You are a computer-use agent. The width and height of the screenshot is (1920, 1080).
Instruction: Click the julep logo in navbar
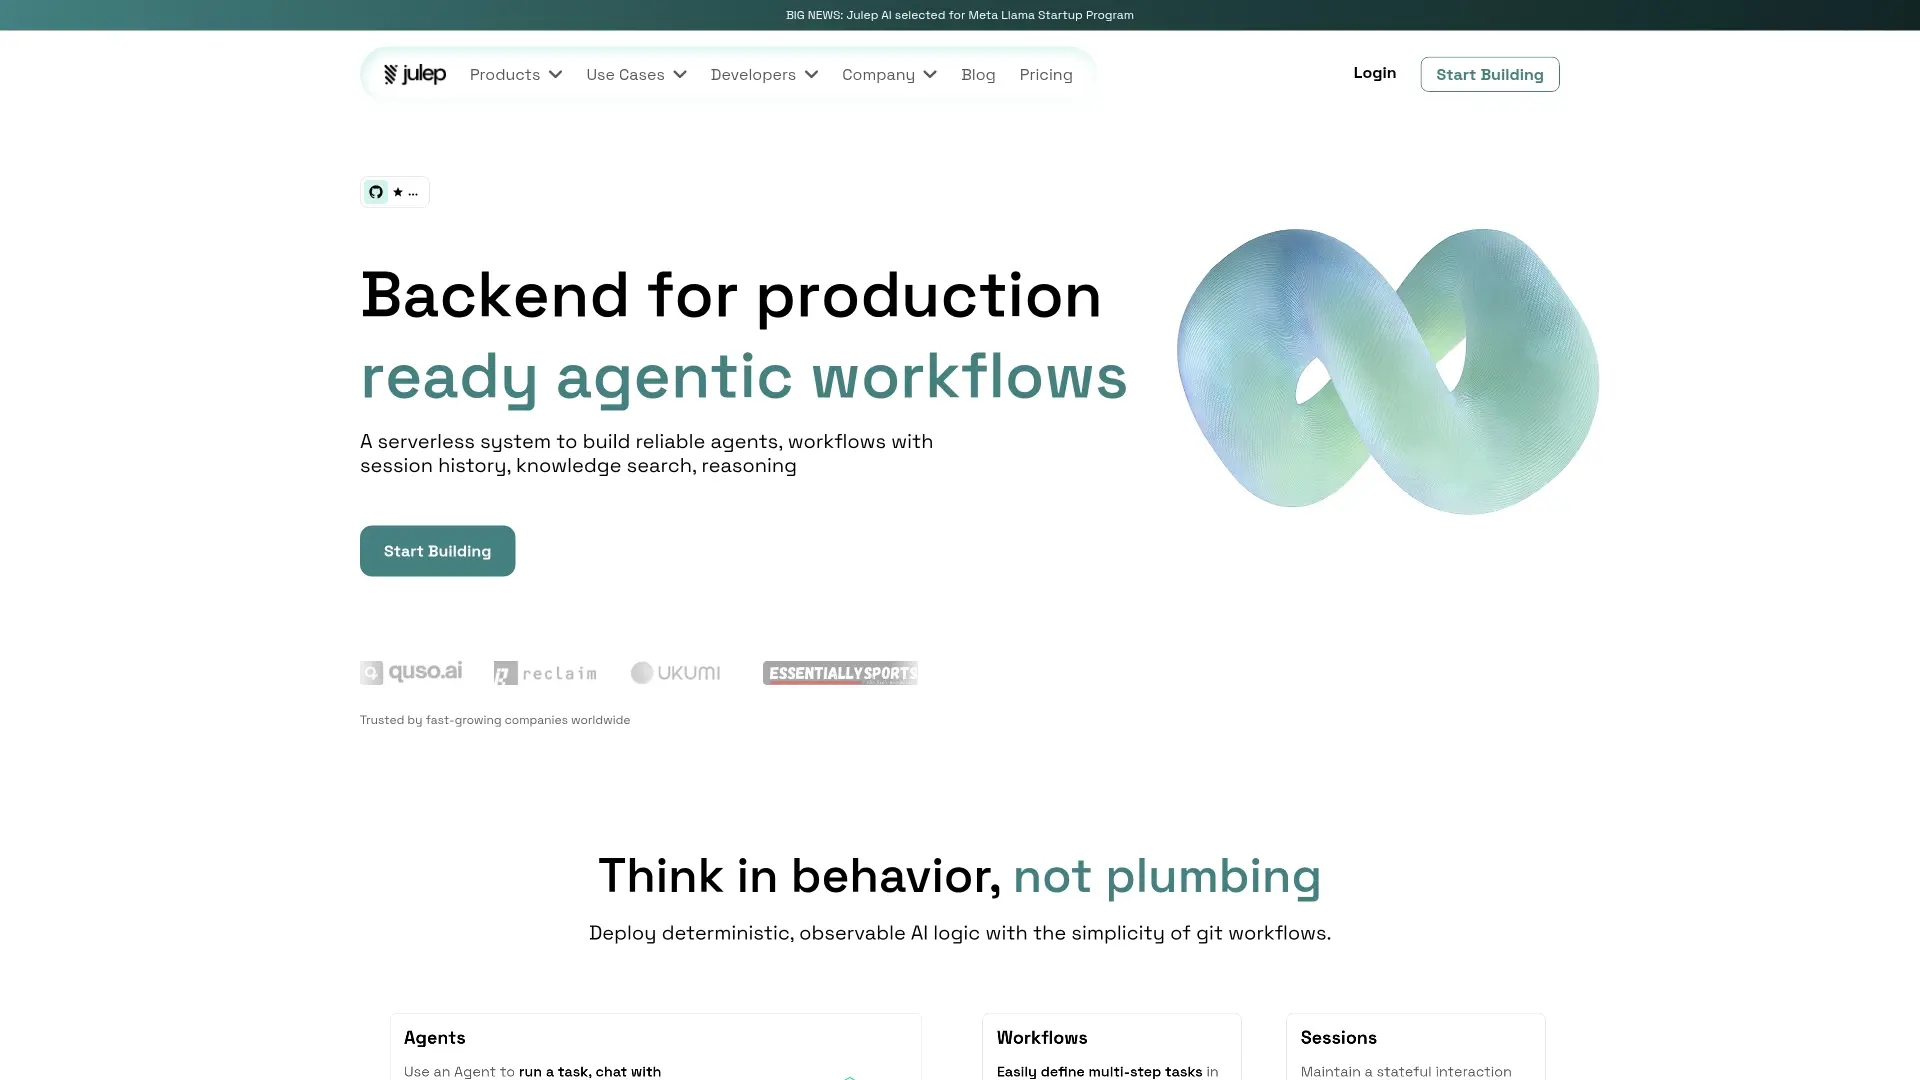tap(414, 74)
